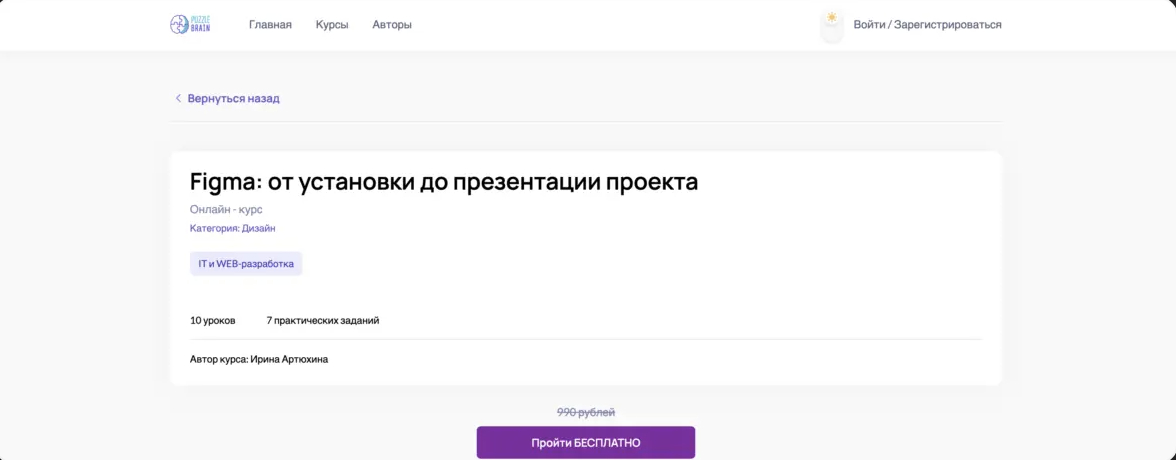Click the course title Figma heading
Viewport: 1176px width, 460px height.
tap(444, 182)
